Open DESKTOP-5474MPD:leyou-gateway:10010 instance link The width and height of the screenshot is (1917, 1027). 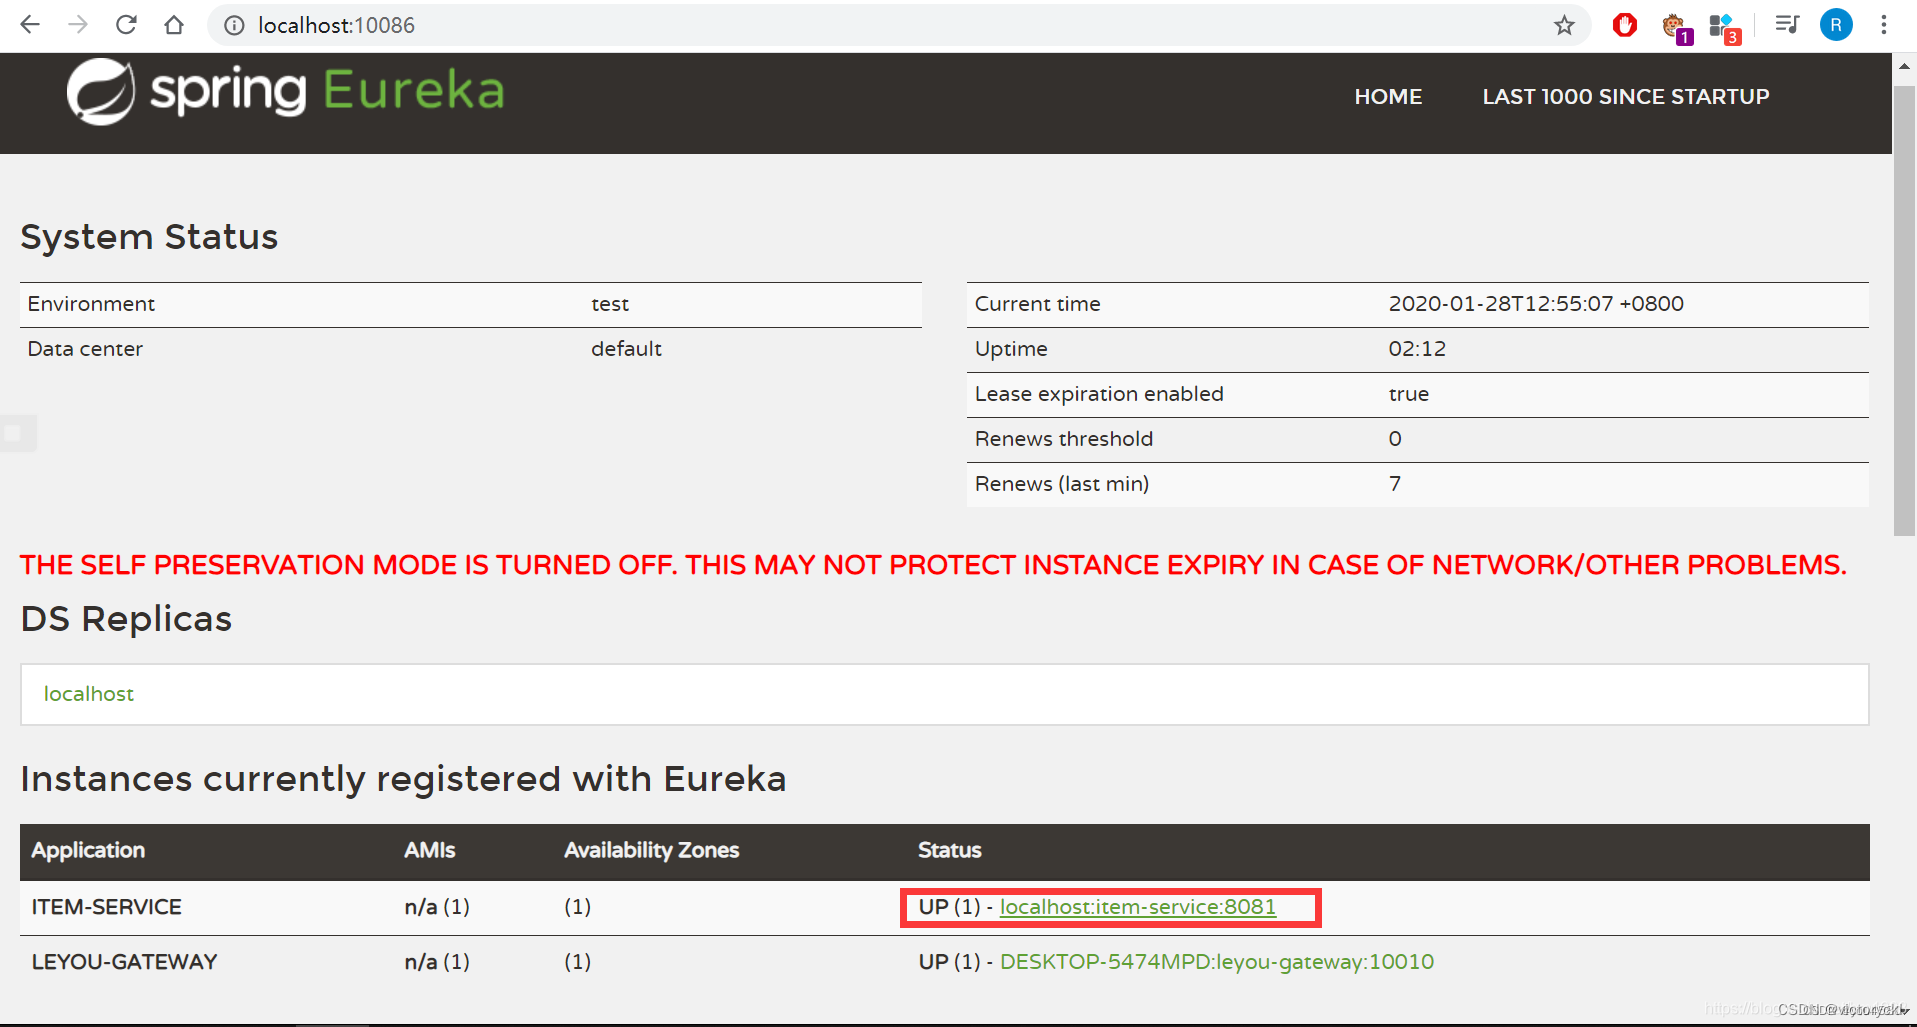pyautogui.click(x=1217, y=962)
